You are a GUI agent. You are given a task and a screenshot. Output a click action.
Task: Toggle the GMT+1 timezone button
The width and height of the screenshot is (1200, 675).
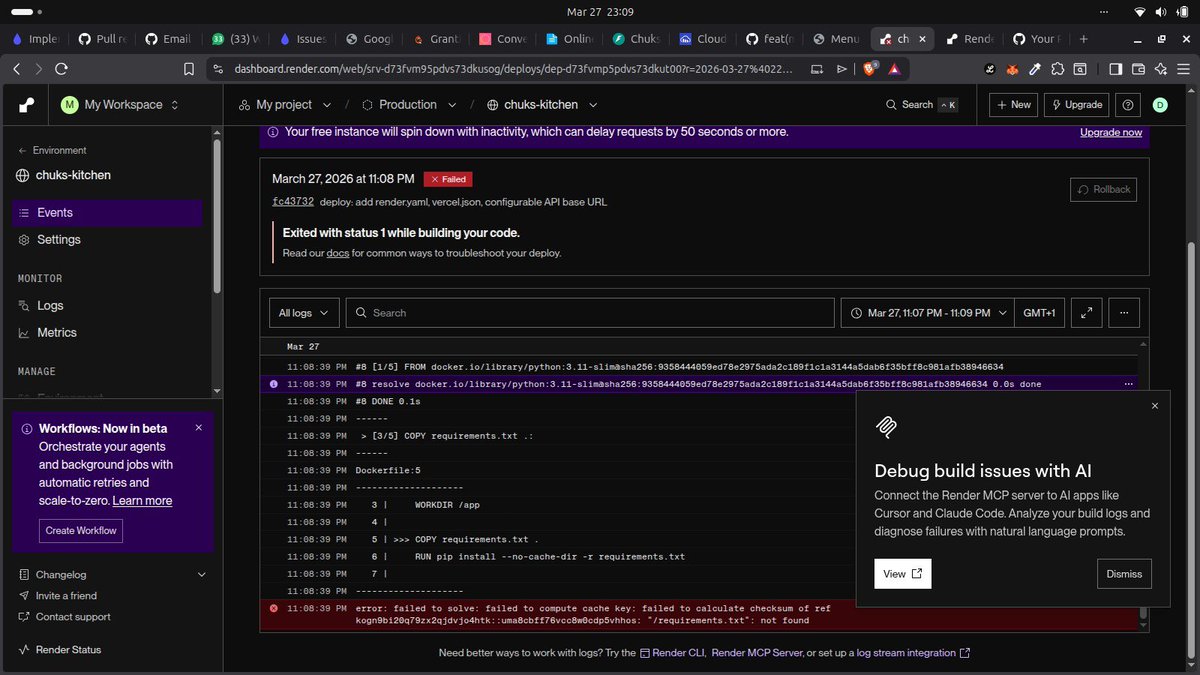(1039, 313)
